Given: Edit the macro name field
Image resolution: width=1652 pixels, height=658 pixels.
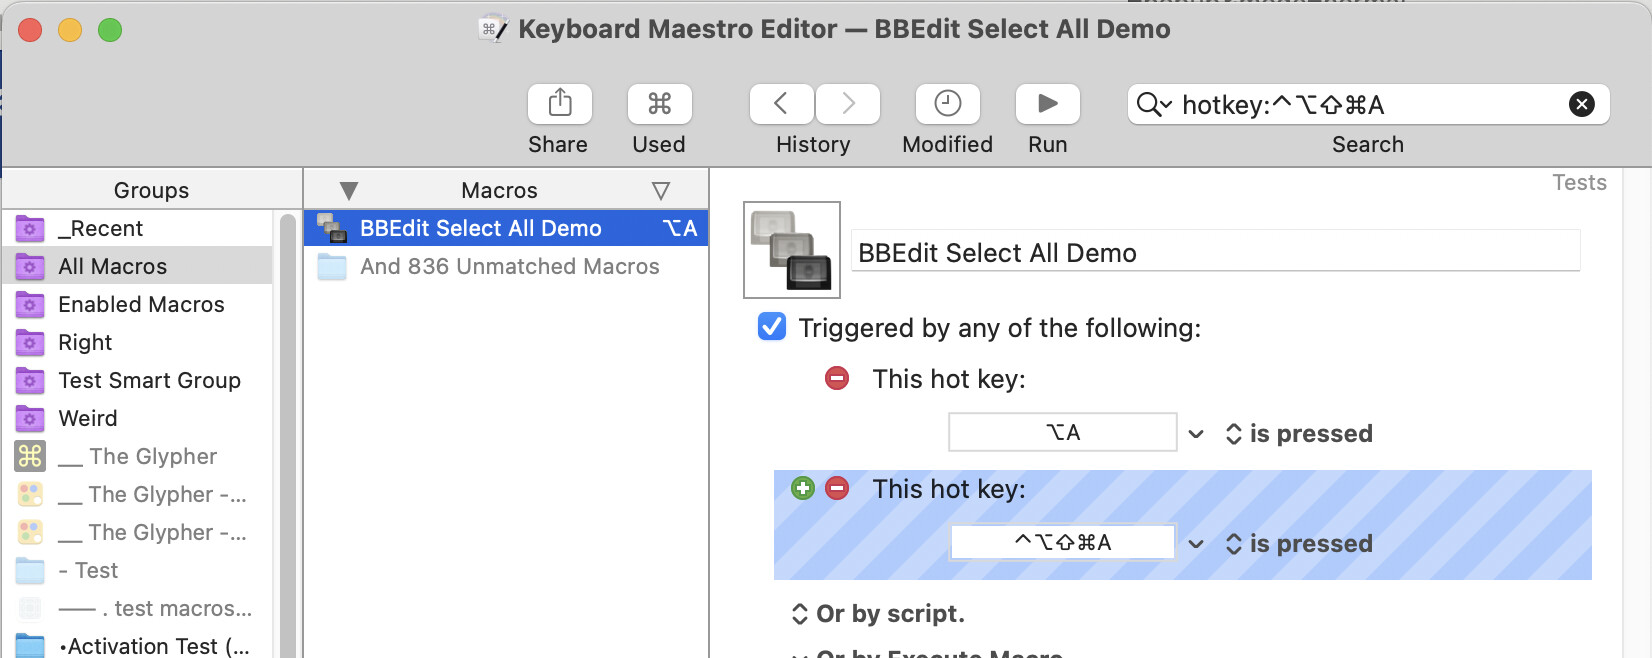Looking at the screenshot, I should click(x=1216, y=252).
